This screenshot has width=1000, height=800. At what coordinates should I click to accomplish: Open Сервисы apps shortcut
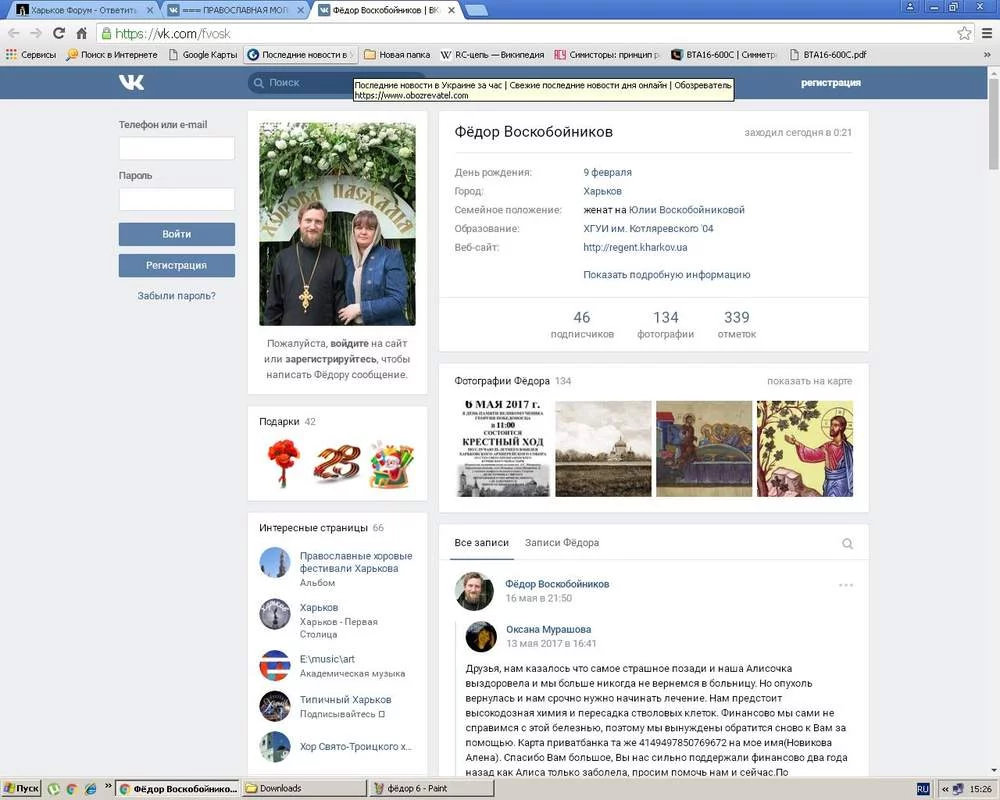pyautogui.click(x=31, y=55)
